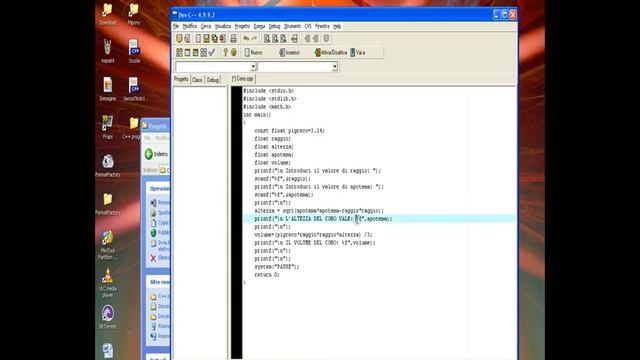
Task: Click the Nuovo toolbar button
Action: pos(253,53)
